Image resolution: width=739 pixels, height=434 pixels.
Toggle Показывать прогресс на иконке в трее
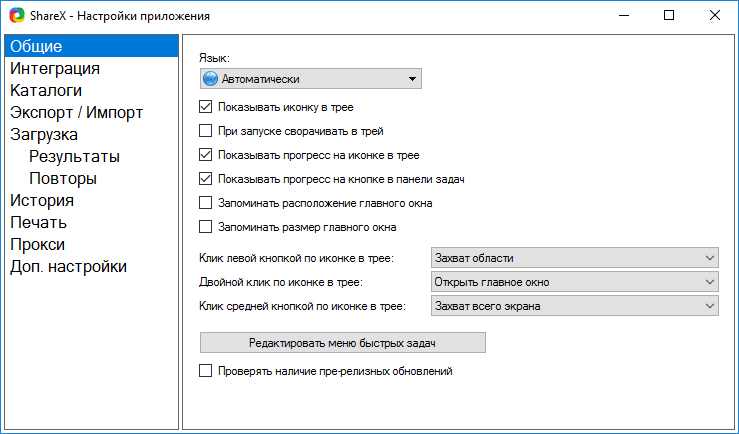(205, 155)
